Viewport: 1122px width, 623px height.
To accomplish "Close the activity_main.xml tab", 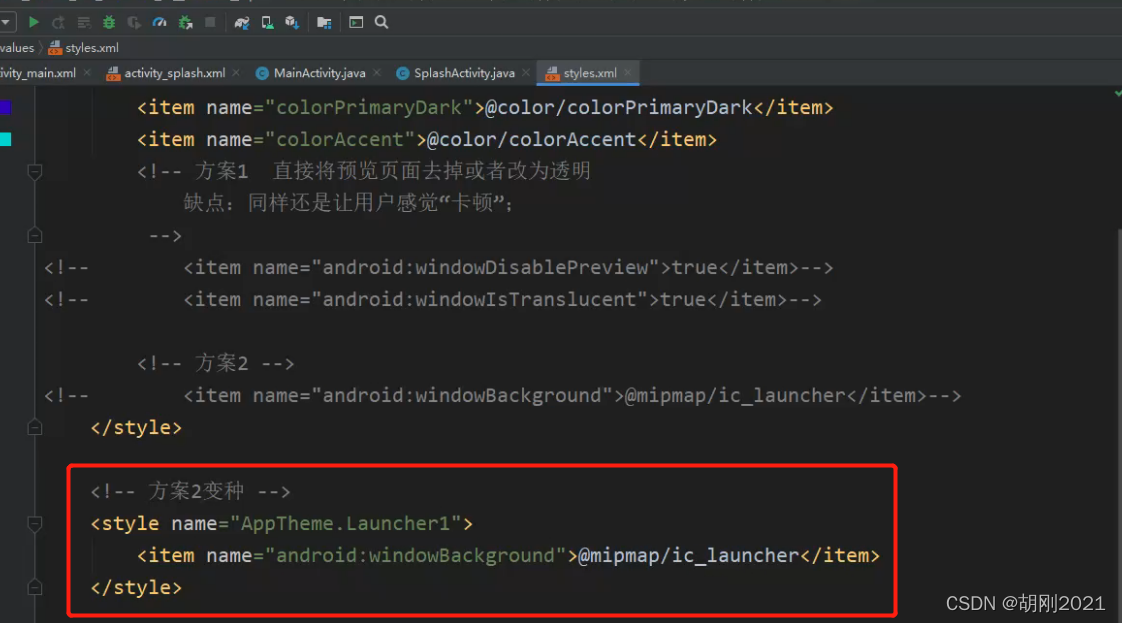I will coord(87,72).
